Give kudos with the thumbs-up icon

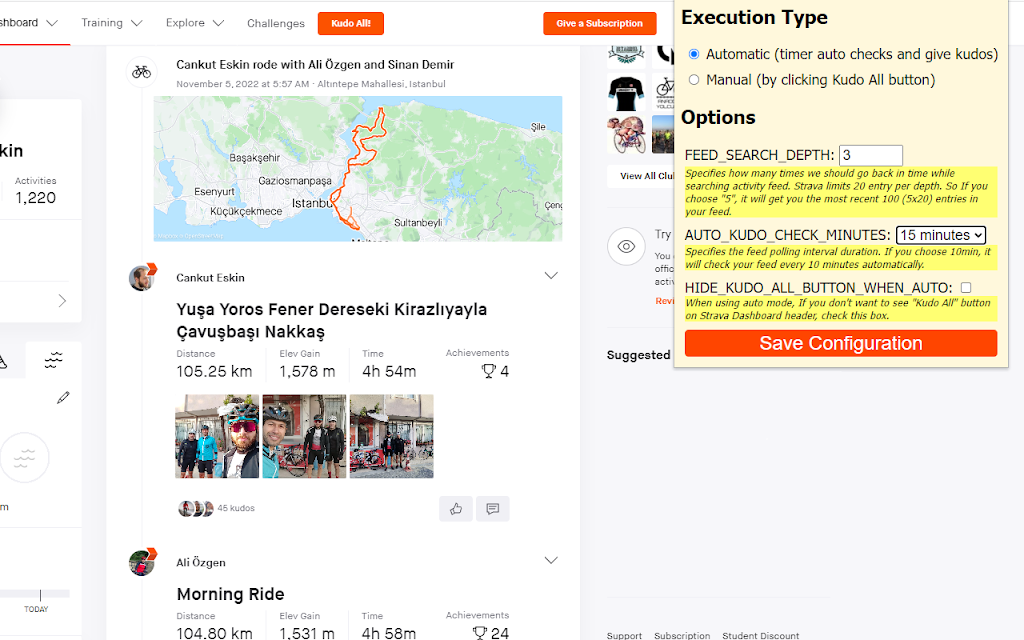(456, 509)
